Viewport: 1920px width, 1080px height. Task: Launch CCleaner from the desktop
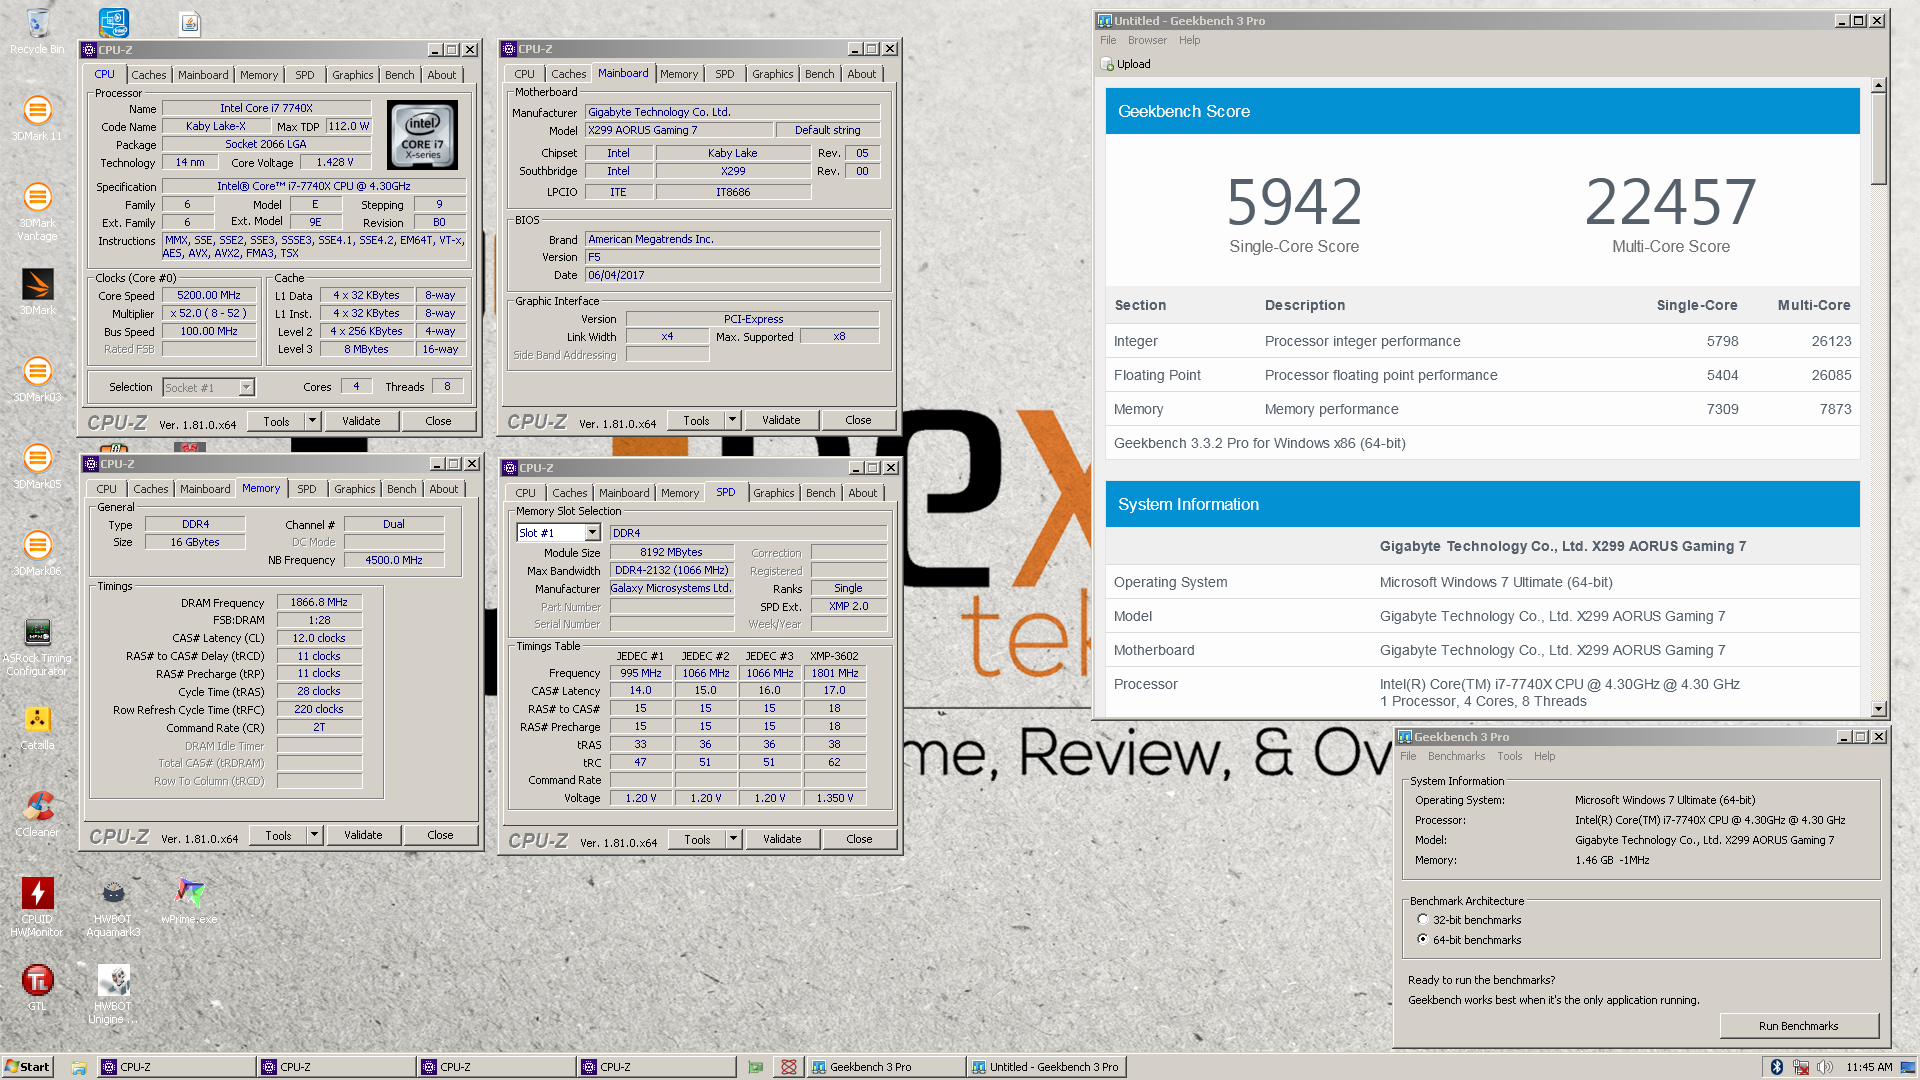(x=37, y=814)
